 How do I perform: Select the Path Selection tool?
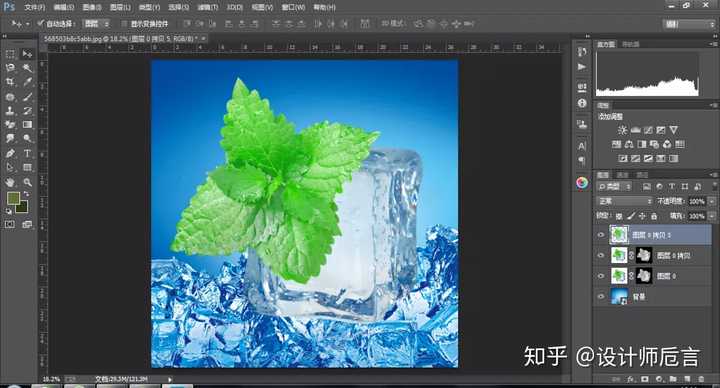[x=10, y=167]
